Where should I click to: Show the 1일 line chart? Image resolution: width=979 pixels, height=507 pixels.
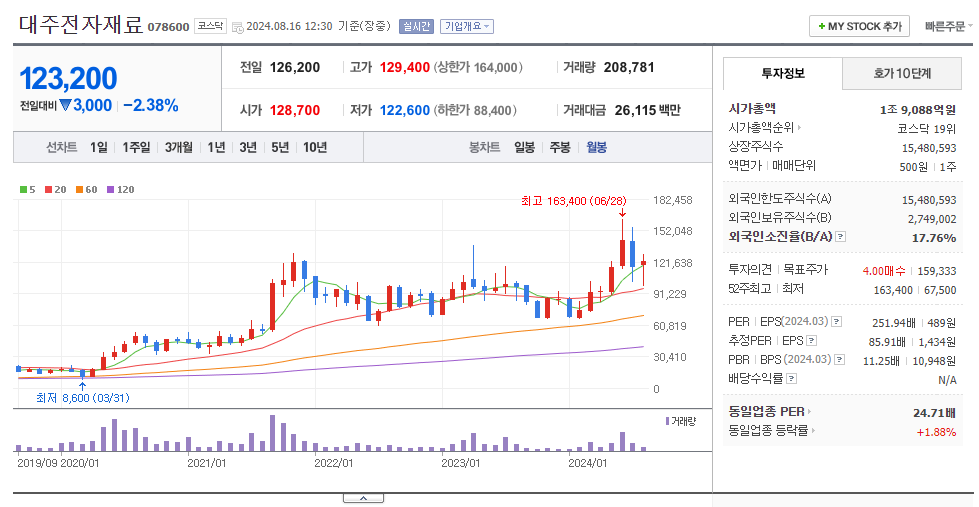(99, 147)
